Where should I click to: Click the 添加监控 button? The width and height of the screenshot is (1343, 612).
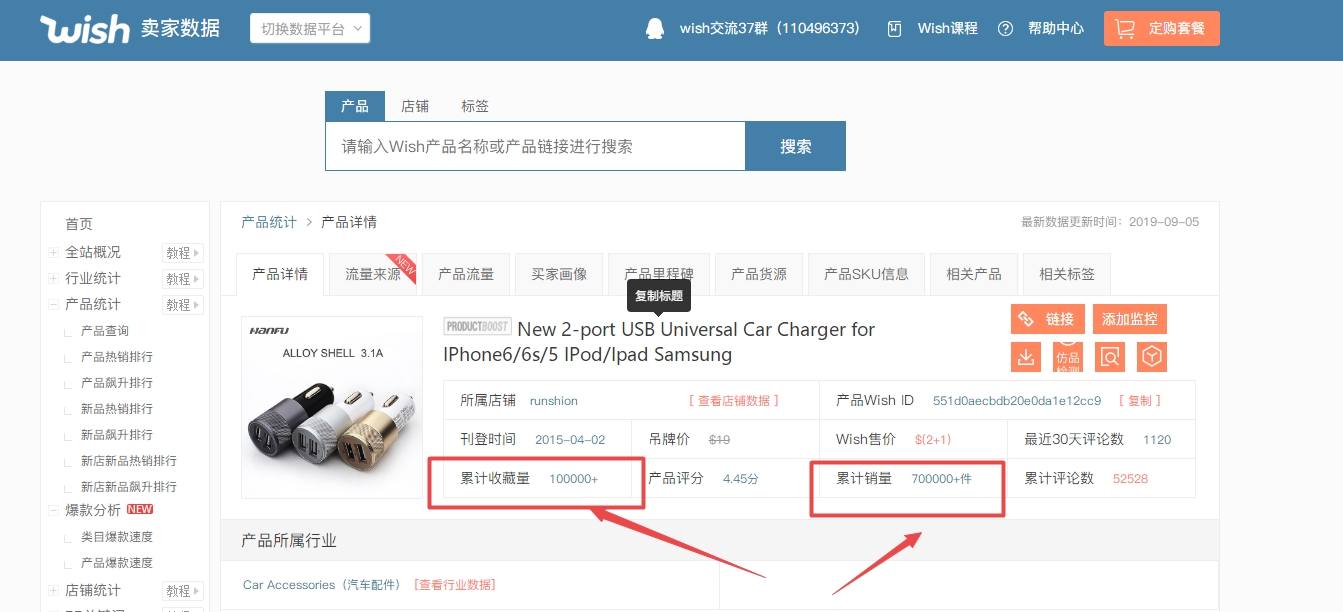1130,319
